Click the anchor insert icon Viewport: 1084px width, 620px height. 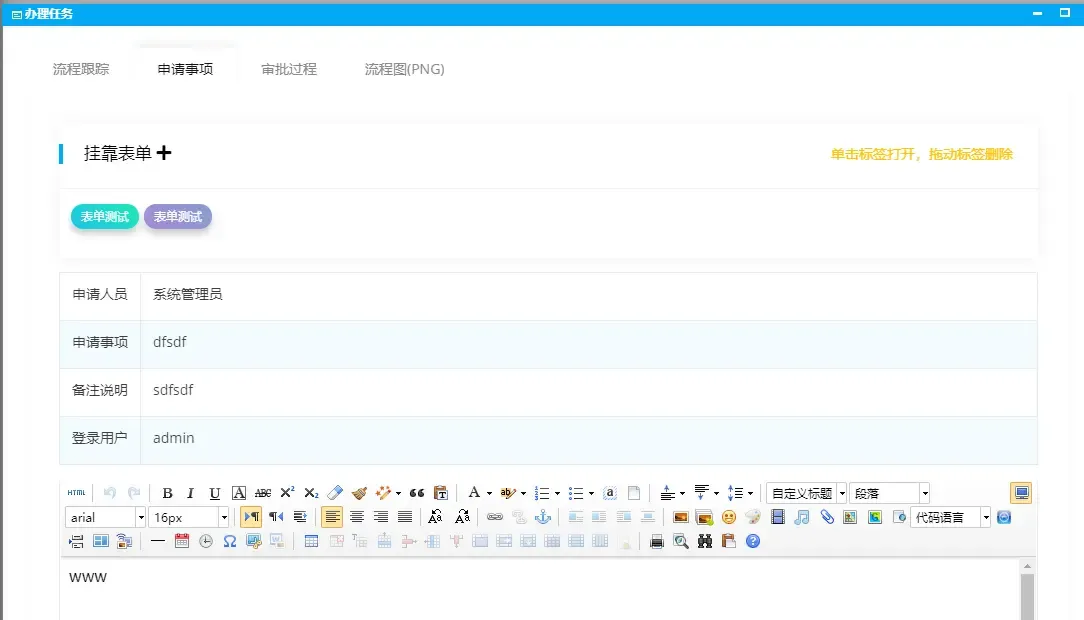[x=543, y=517]
